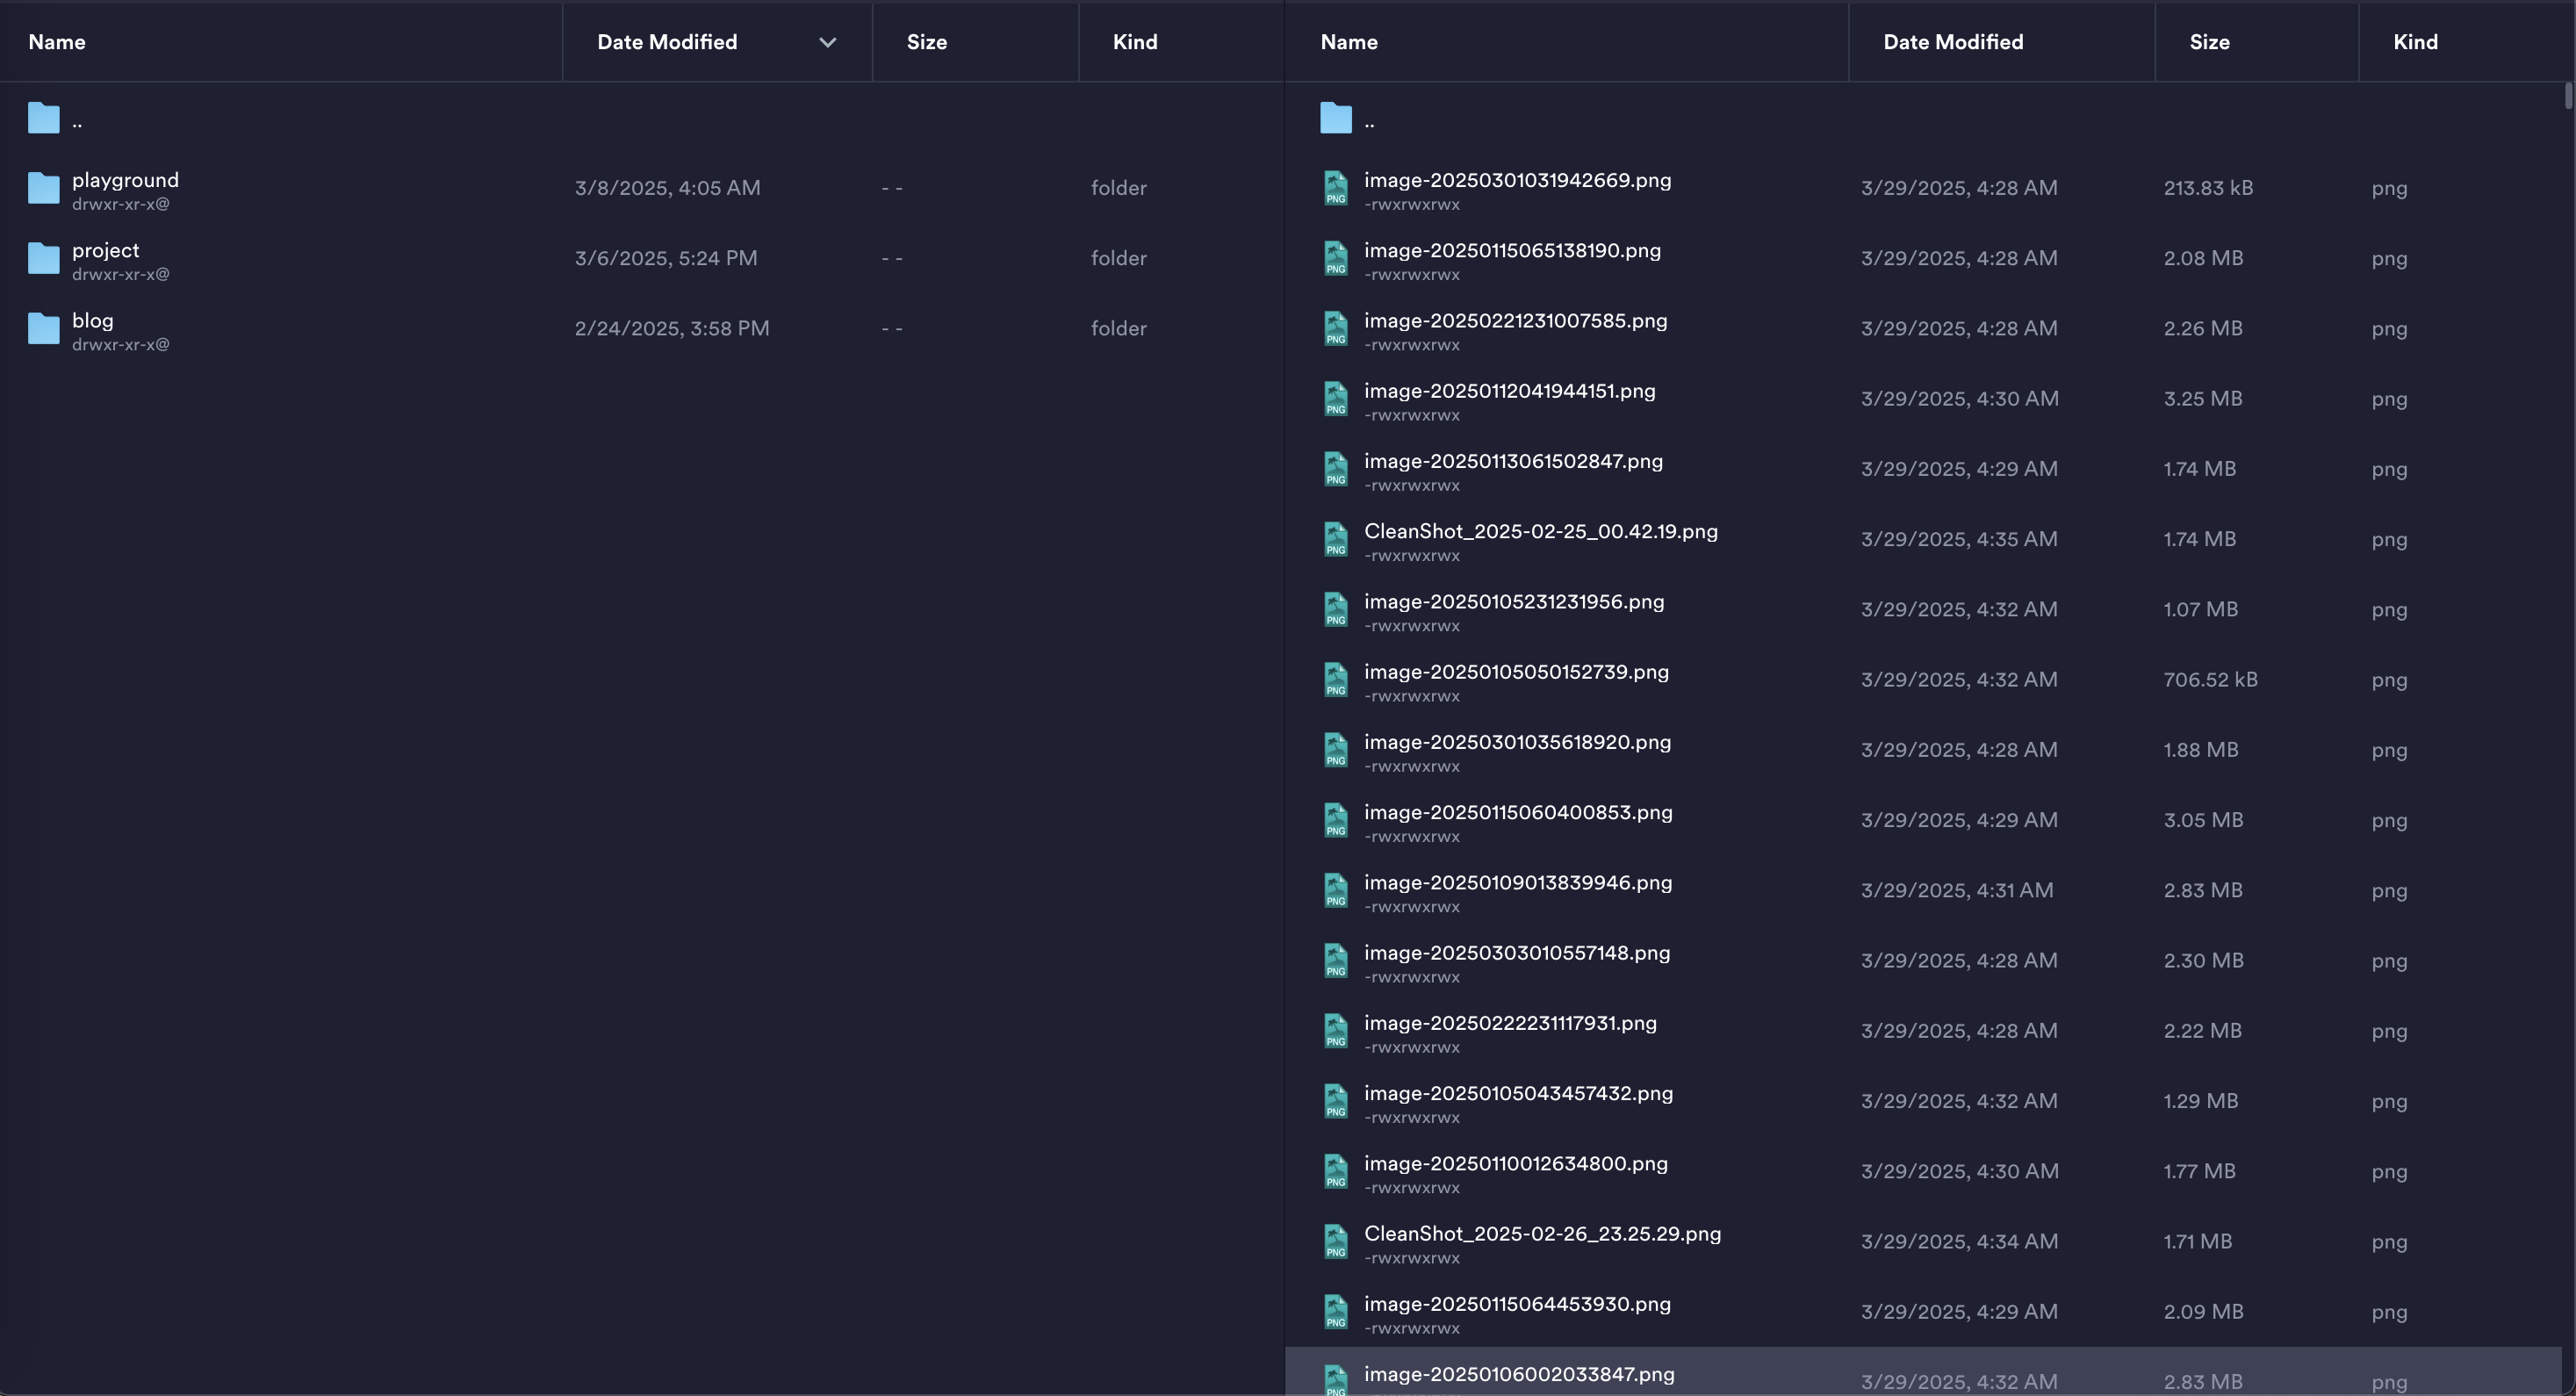Click PNG icon of image-20250221231007585.png
2576x1396 pixels.
point(1336,328)
